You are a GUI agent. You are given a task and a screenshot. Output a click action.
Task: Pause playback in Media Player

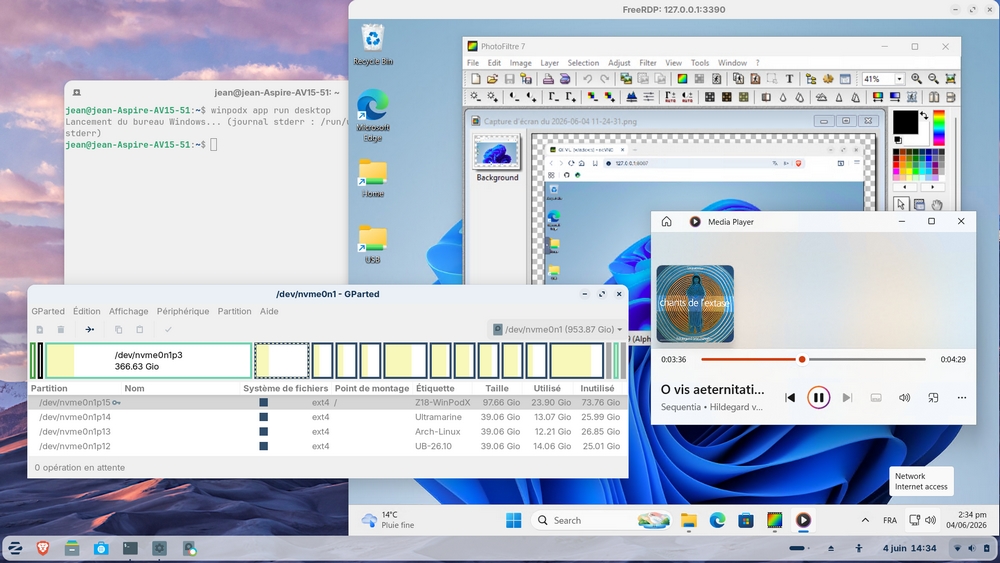(818, 398)
